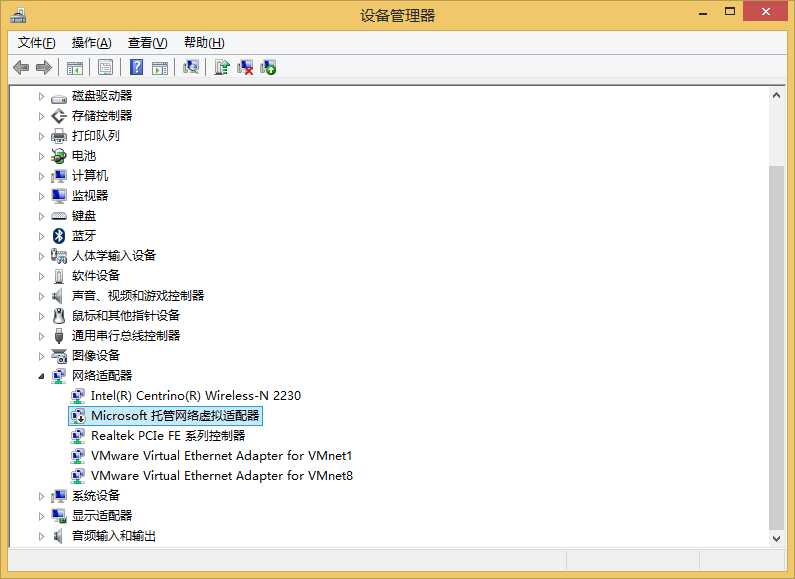
Task: Select the 电池 category label
Action: pyautogui.click(x=84, y=156)
